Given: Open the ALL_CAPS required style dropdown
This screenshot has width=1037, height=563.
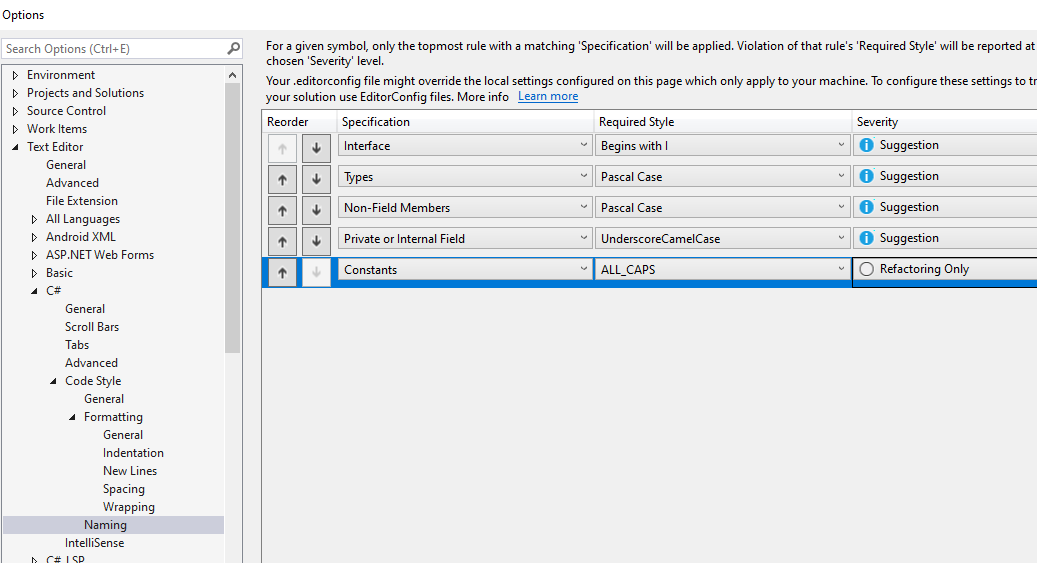Looking at the screenshot, I should click(x=722, y=270).
